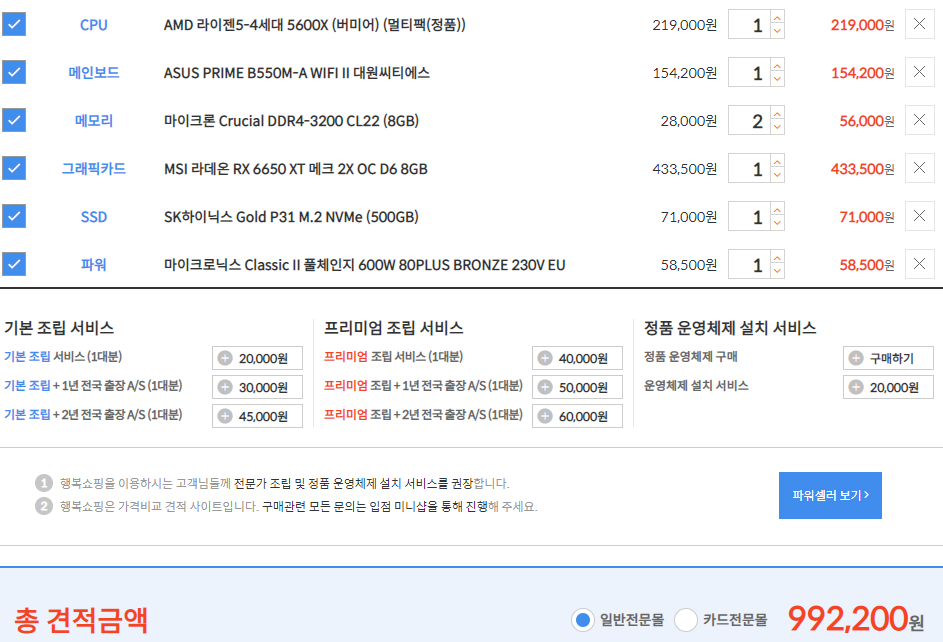The image size is (943, 642).
Task: Uncheck the 파워 row checkbox
Action: point(14,264)
